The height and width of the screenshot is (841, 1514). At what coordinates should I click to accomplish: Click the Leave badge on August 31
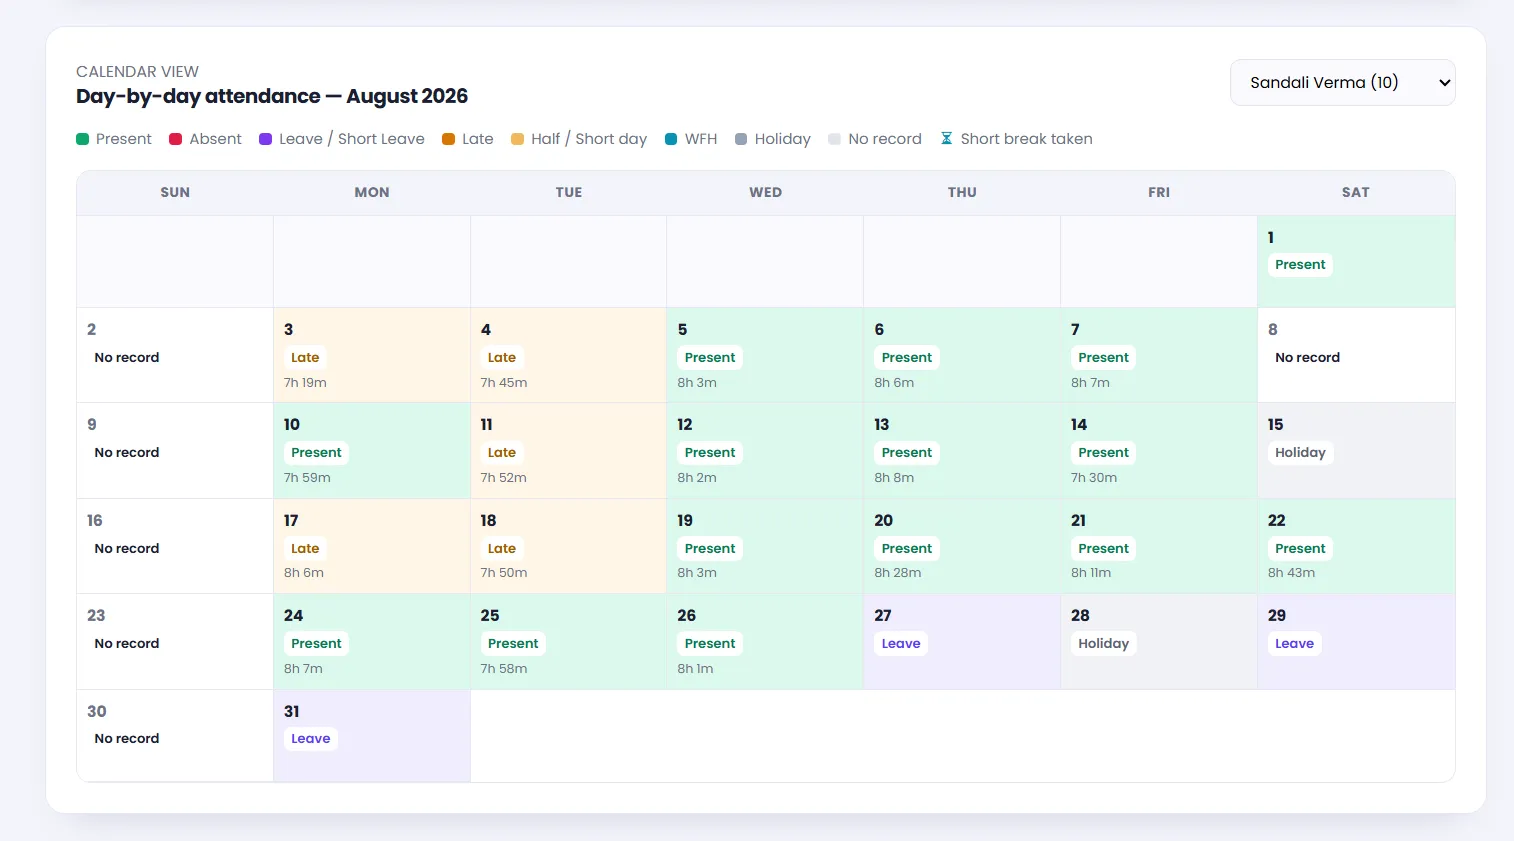(310, 739)
